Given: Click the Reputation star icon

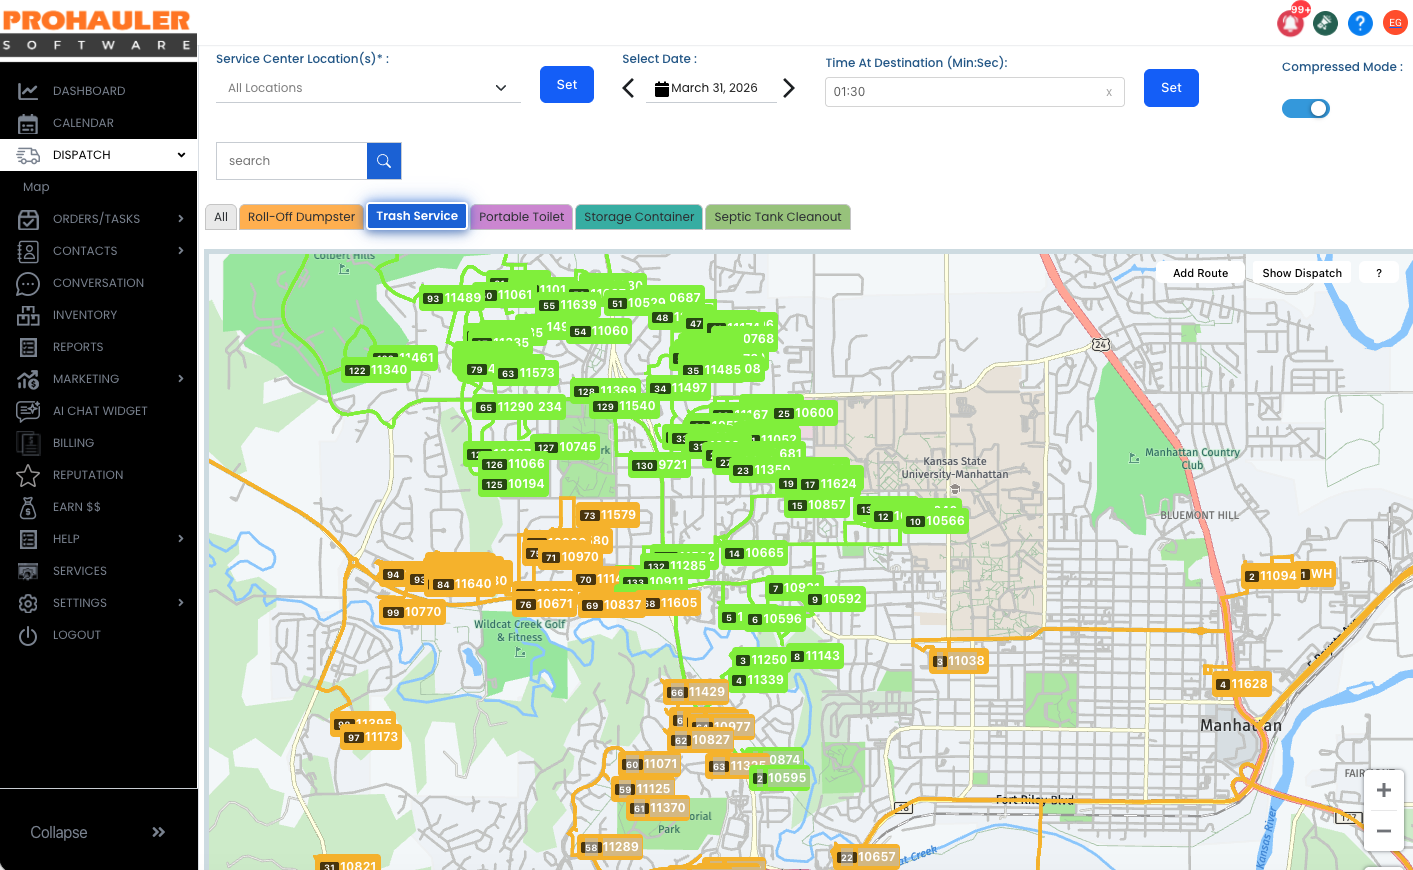Looking at the screenshot, I should pos(28,475).
